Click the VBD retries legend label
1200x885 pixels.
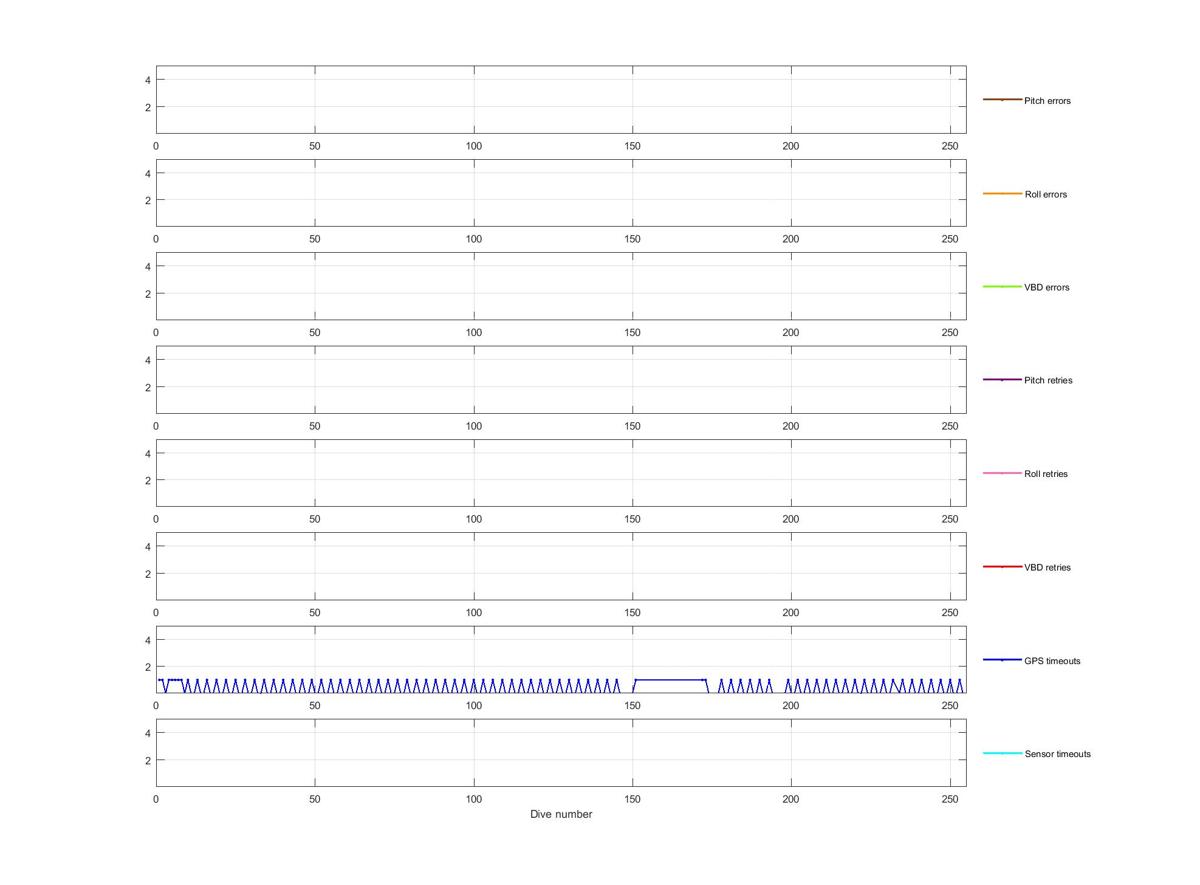click(1047, 567)
